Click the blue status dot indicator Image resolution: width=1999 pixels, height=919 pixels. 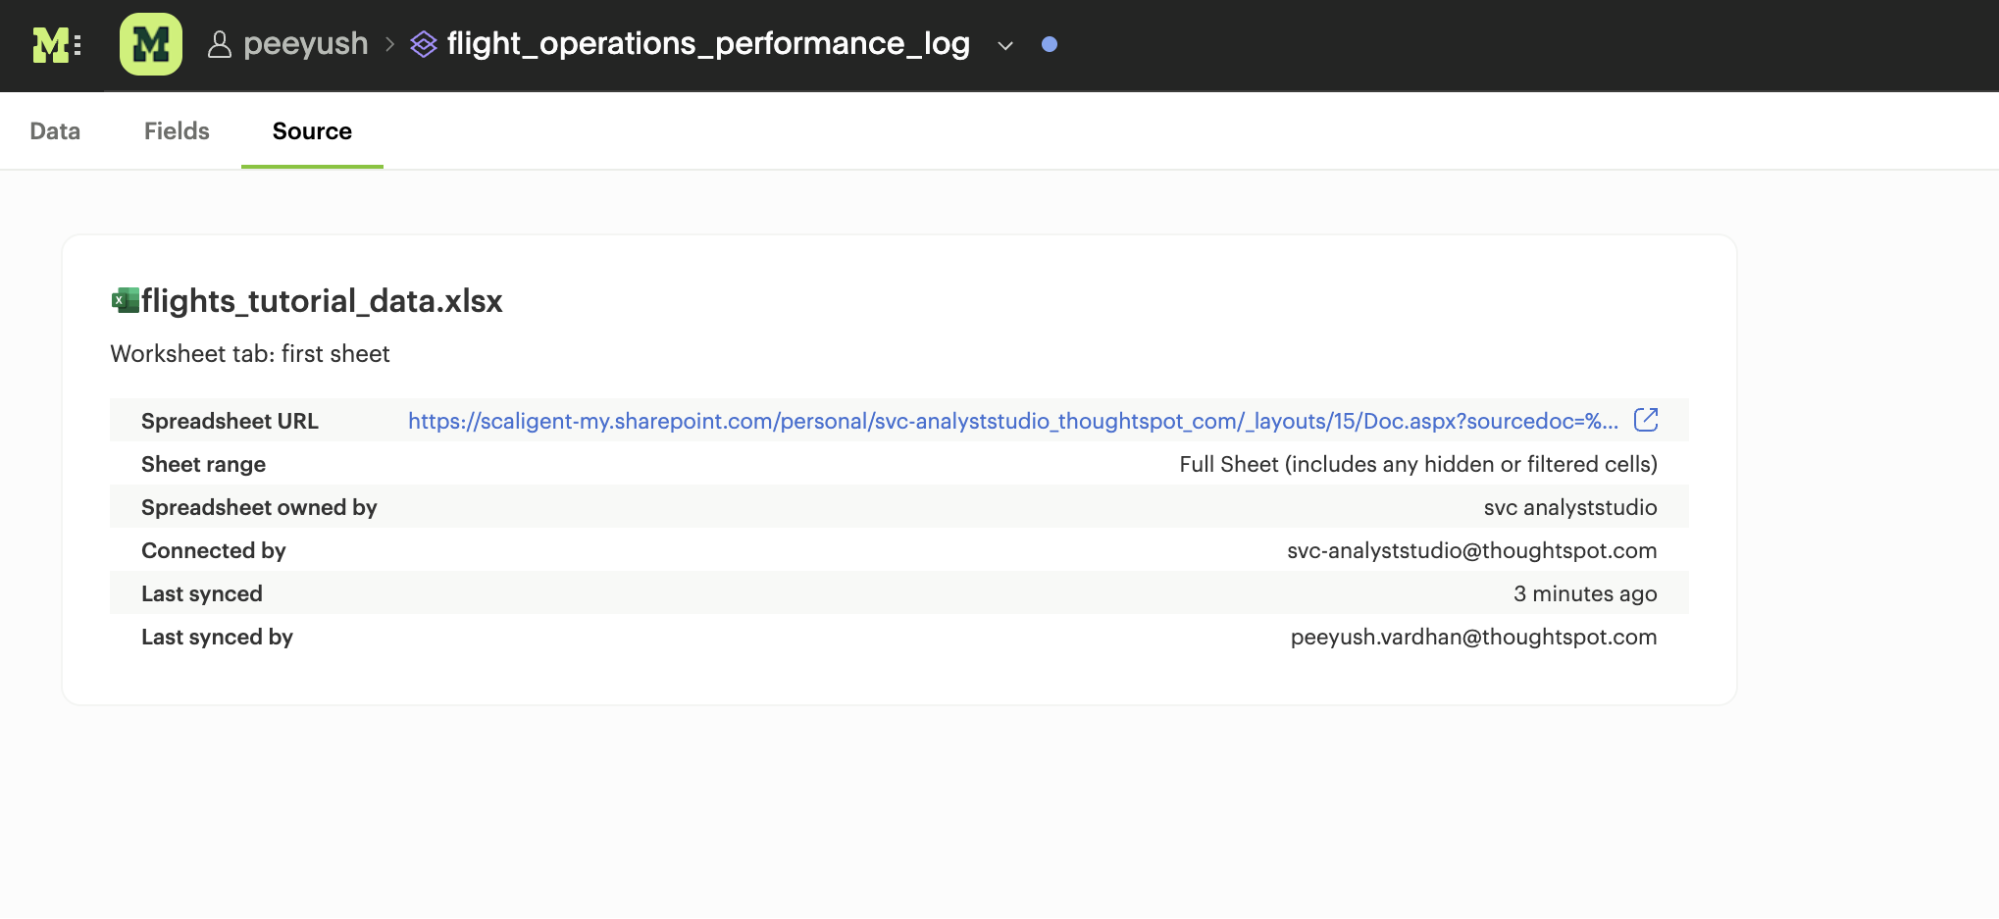(x=1049, y=45)
